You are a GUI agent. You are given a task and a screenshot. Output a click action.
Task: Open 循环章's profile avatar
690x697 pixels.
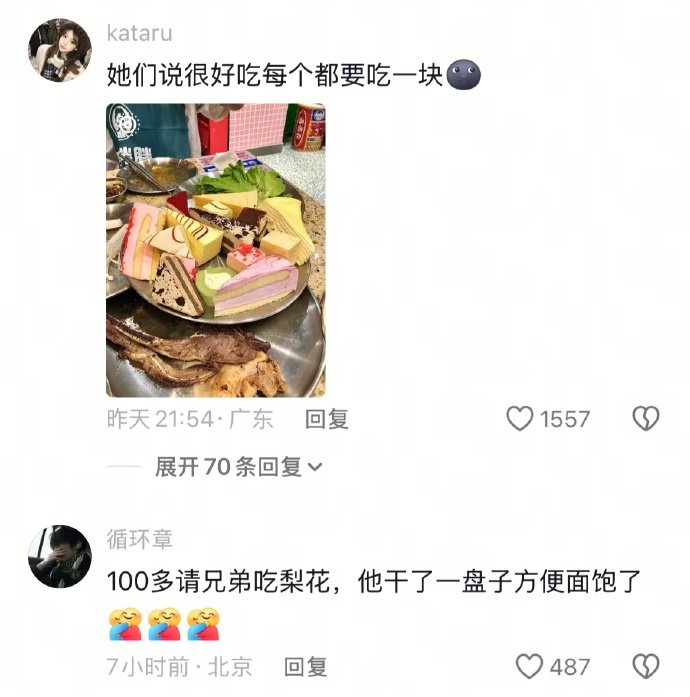point(60,557)
